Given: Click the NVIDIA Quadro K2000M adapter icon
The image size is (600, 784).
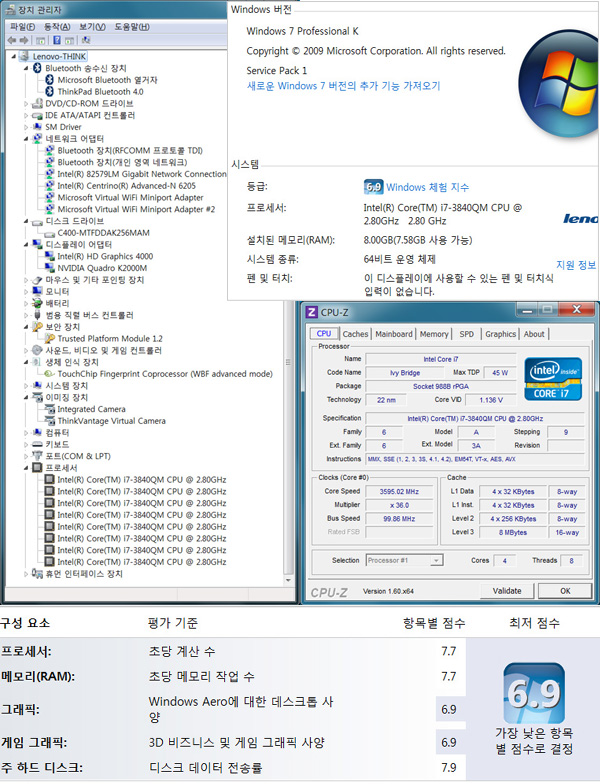Looking at the screenshot, I should pyautogui.click(x=50, y=268).
